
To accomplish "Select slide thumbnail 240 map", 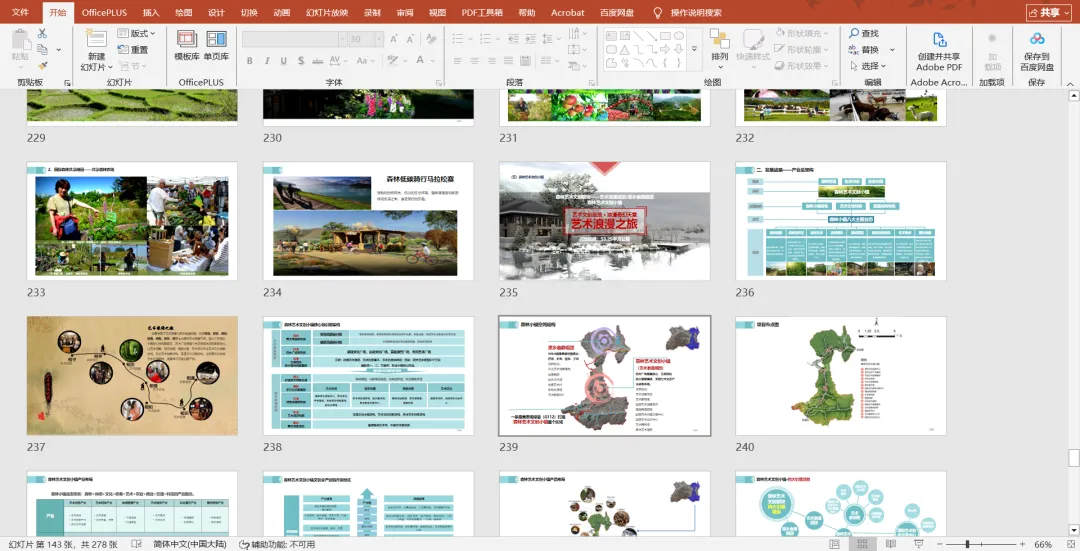I will click(x=840, y=375).
